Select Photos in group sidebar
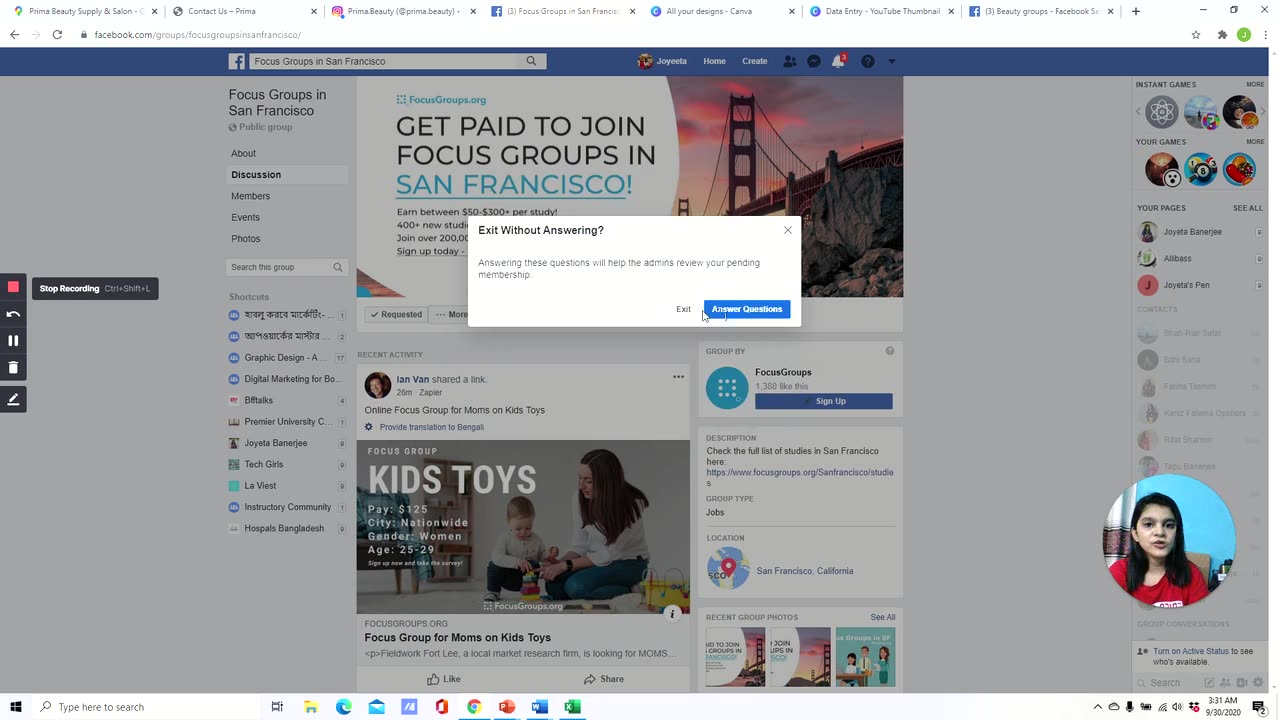The width and height of the screenshot is (1280, 720). pyautogui.click(x=245, y=239)
